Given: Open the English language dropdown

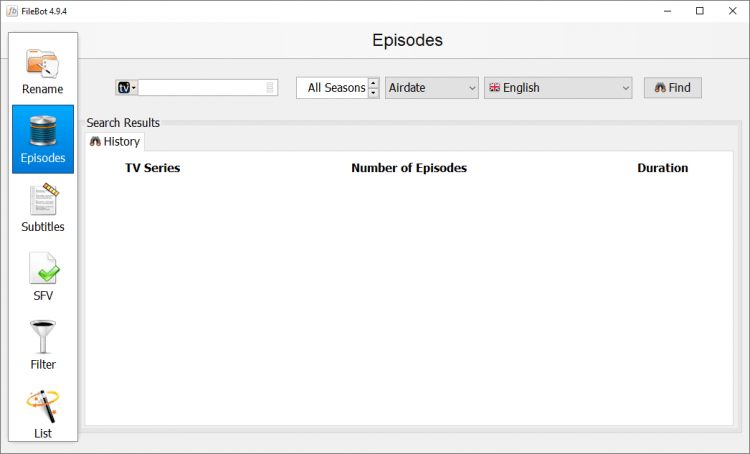Looking at the screenshot, I should click(558, 88).
